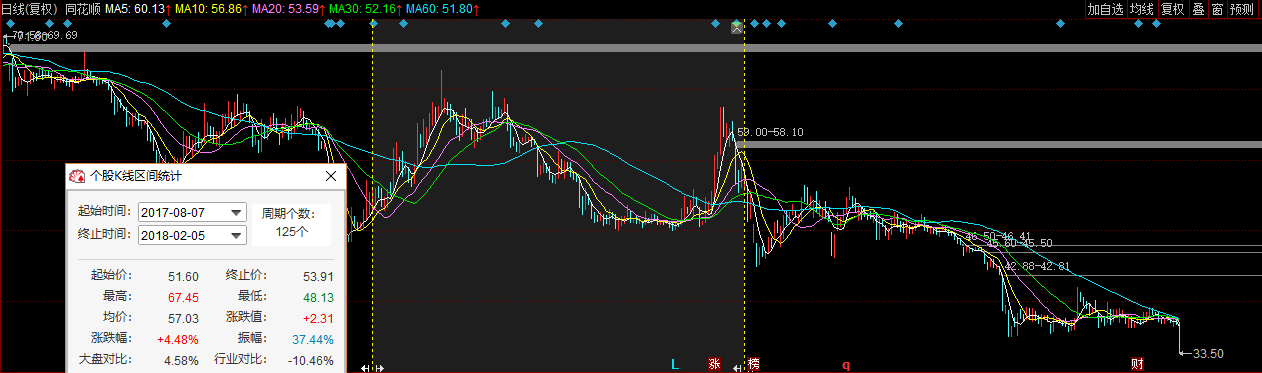This screenshot has width=1262, height=373.
Task: Toggle 复权 price adjustment button
Action: coord(1172,9)
